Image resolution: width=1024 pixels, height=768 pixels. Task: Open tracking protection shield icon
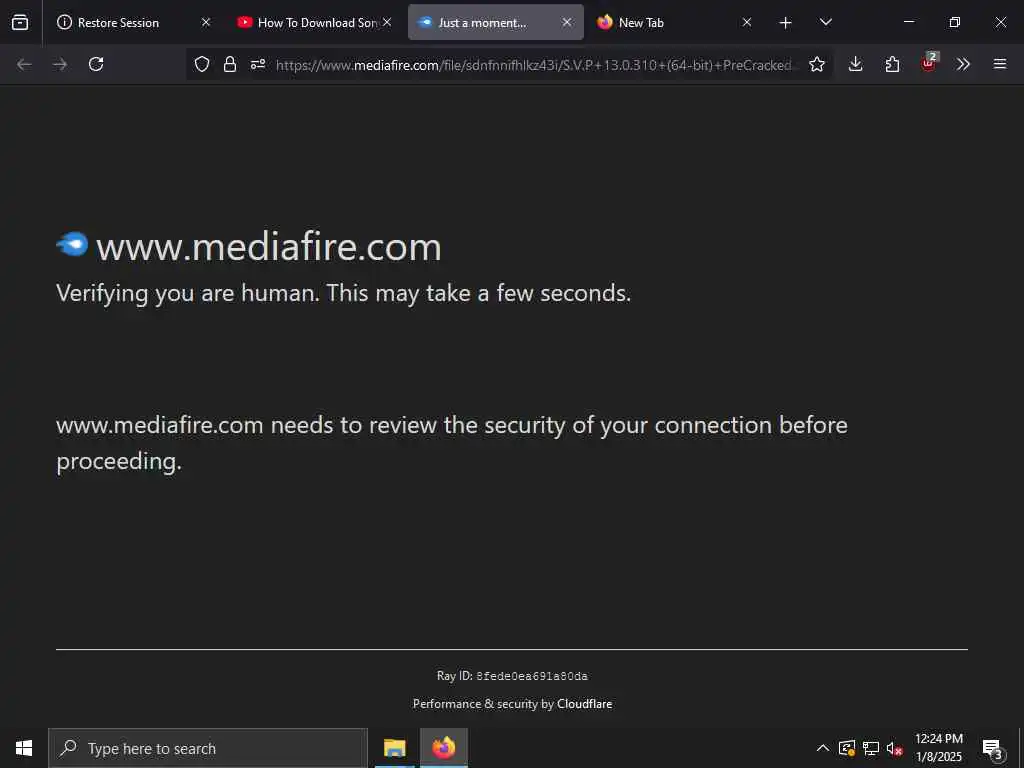[202, 64]
